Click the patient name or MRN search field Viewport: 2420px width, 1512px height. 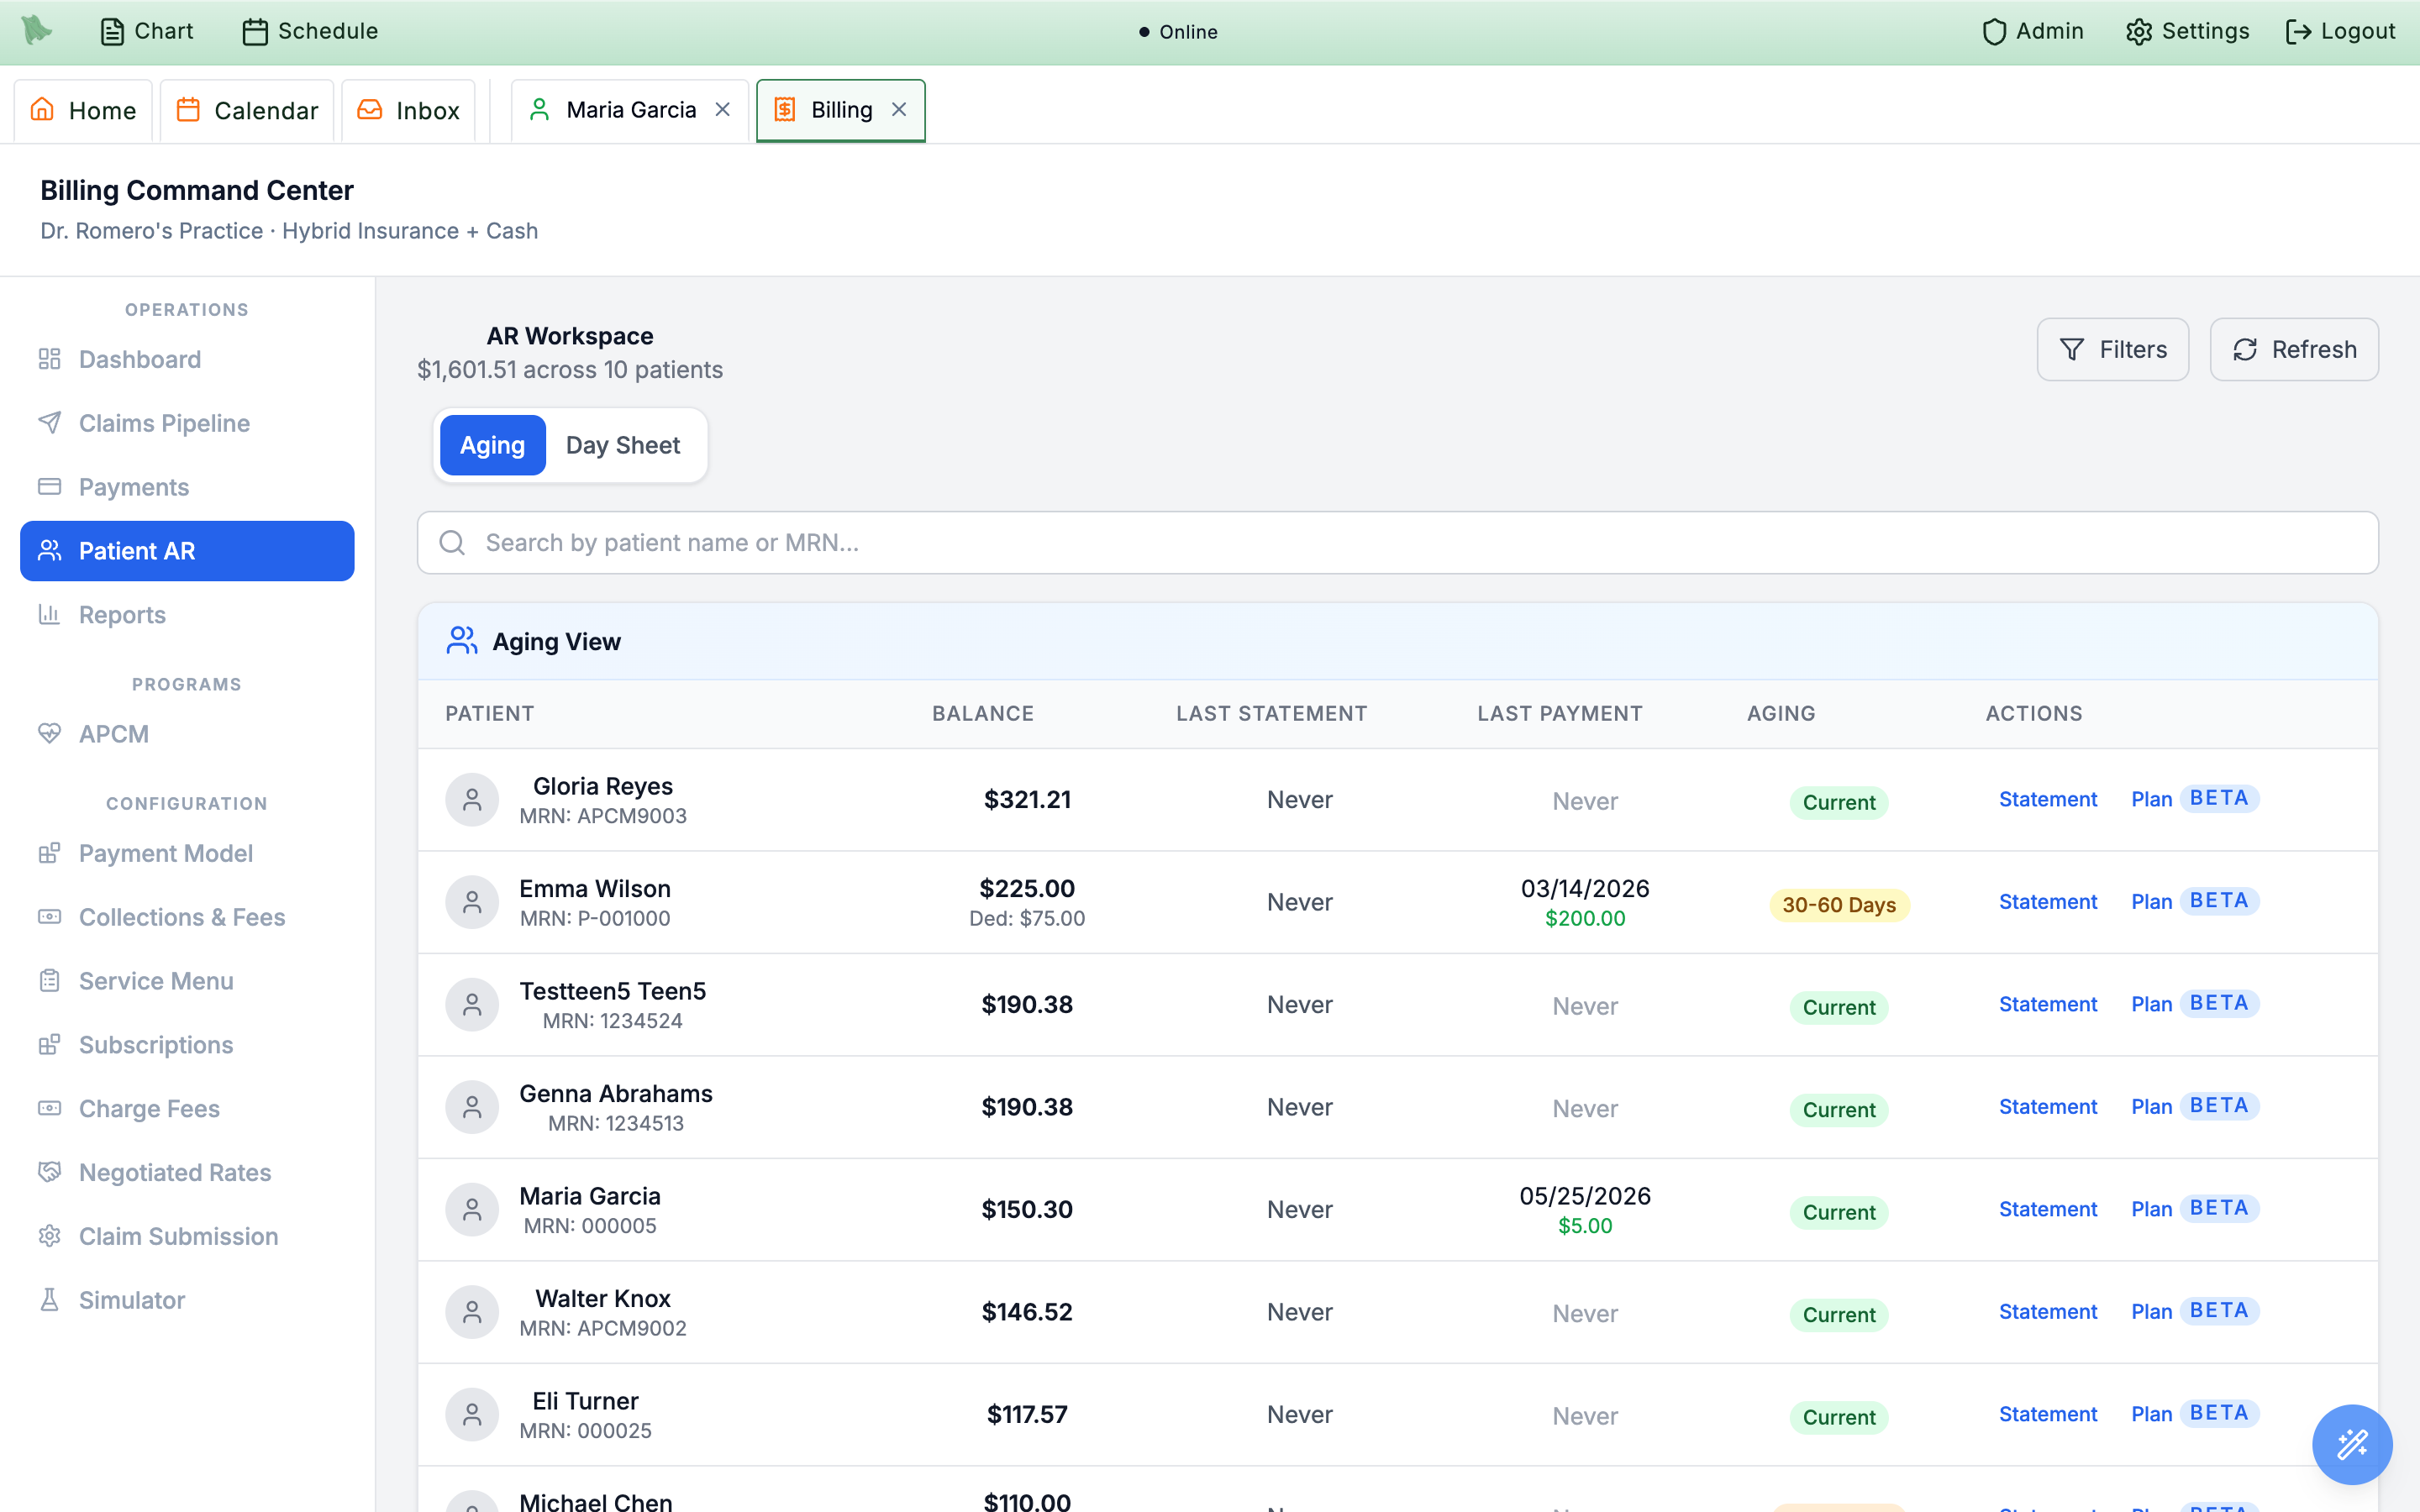click(1397, 543)
